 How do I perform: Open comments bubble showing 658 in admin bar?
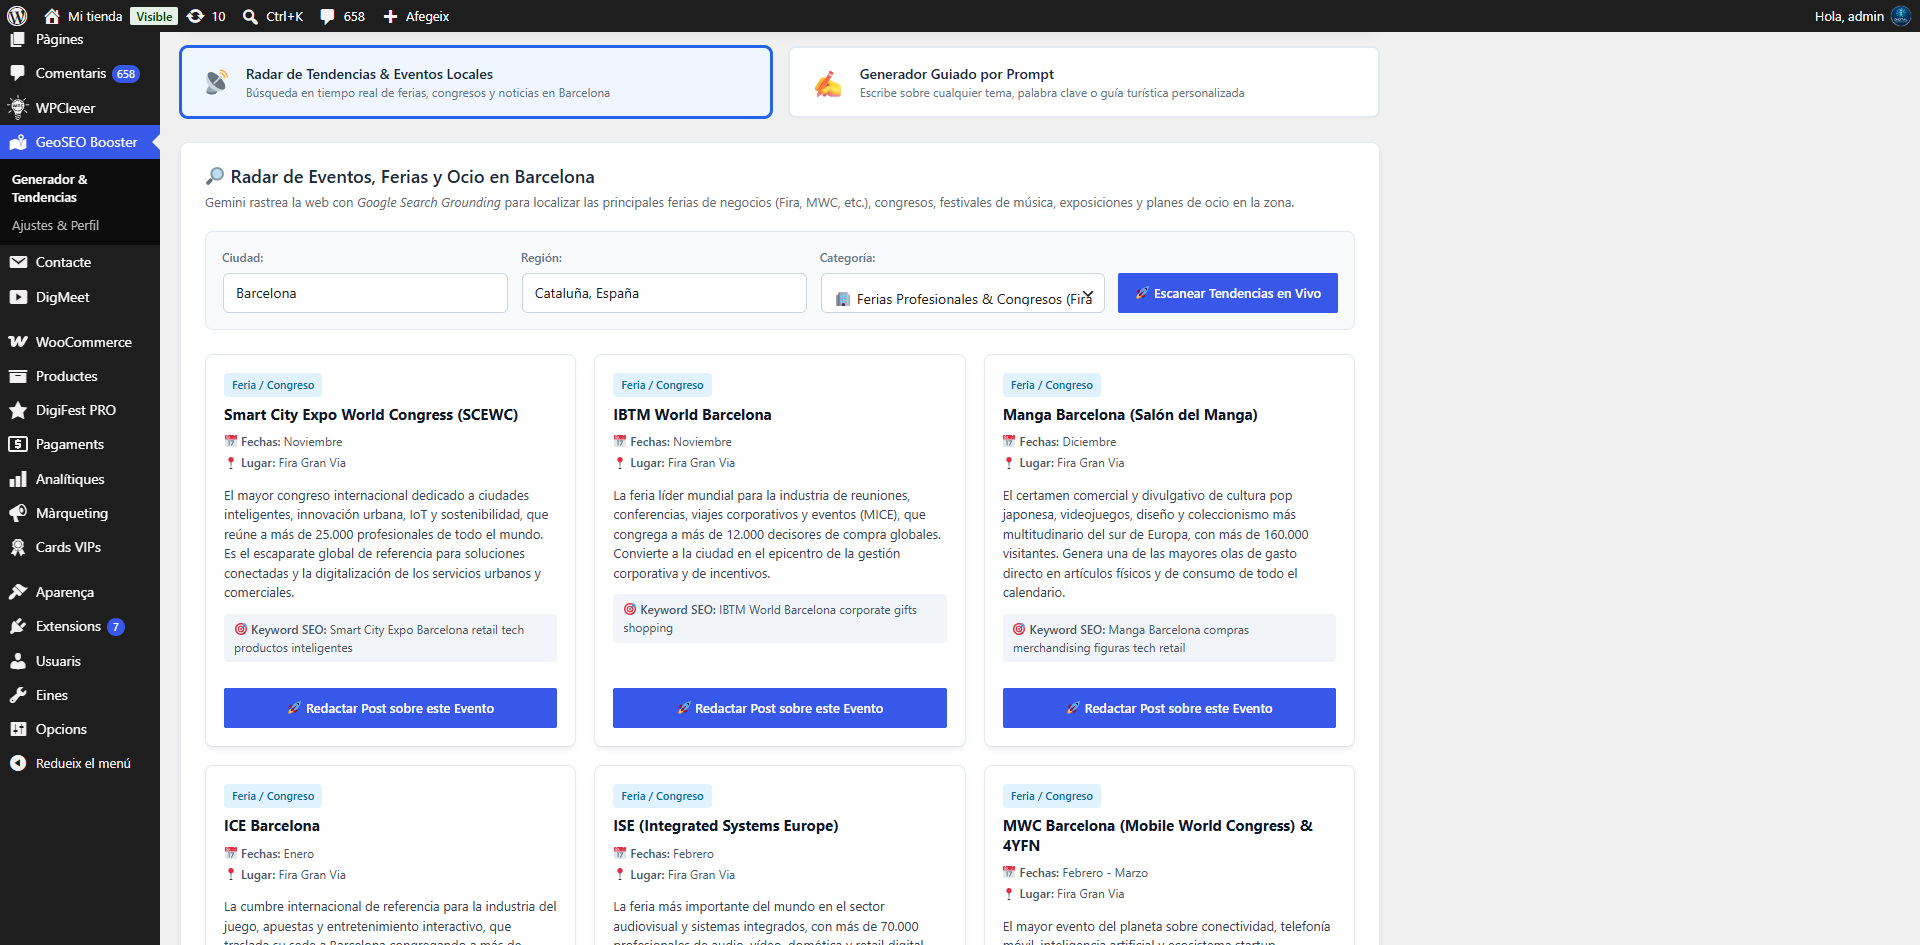click(x=342, y=16)
